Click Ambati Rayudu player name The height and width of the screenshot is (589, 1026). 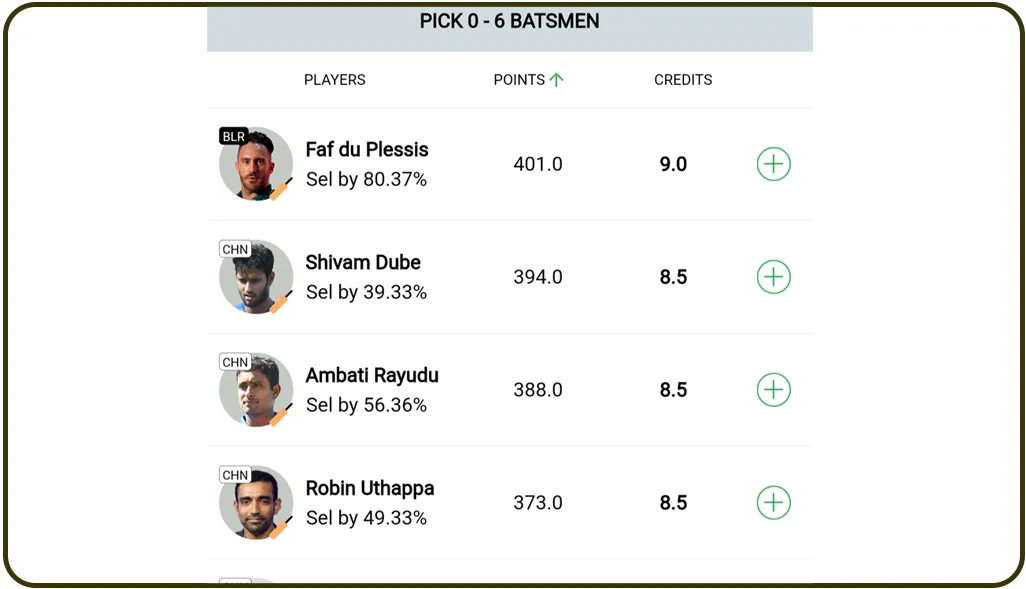(x=372, y=376)
